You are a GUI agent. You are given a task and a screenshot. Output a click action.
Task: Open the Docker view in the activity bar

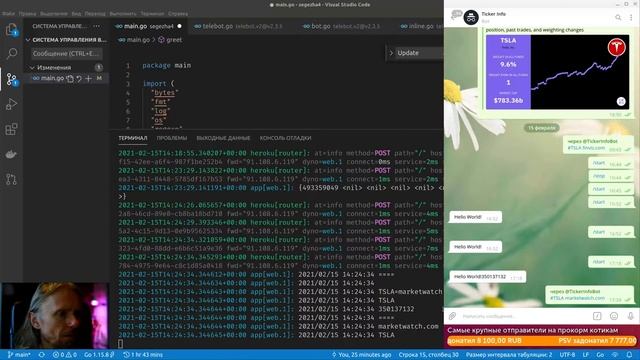coord(11,154)
